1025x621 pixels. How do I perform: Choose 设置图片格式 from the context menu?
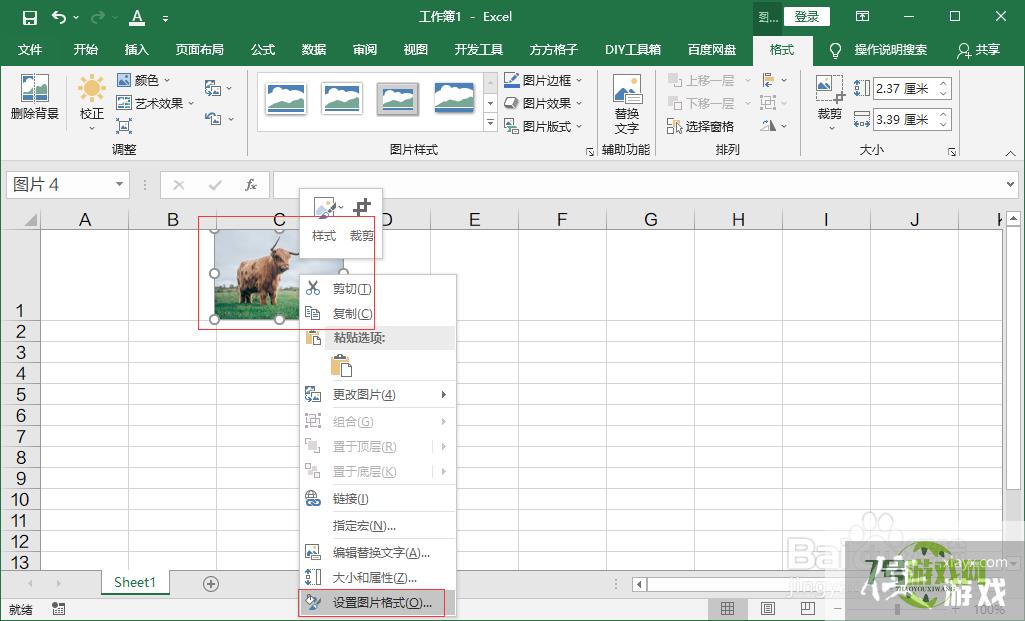(377, 603)
